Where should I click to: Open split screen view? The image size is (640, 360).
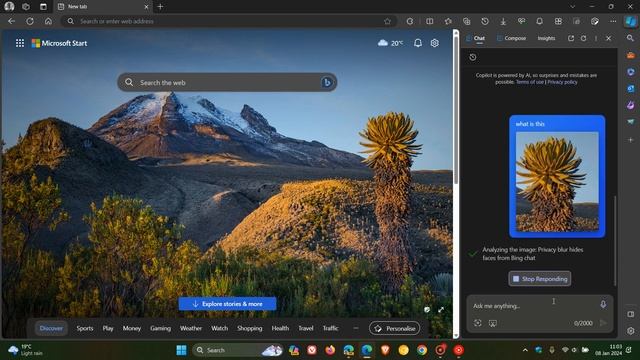[429, 21]
